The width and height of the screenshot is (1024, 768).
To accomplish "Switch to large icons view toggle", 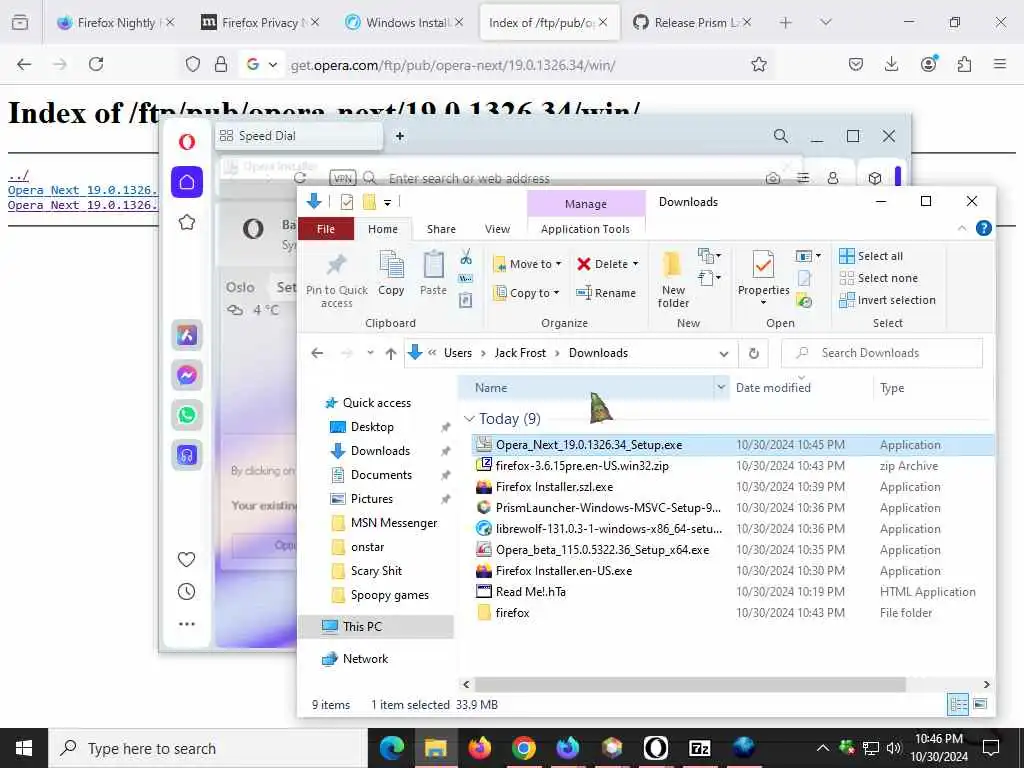I will point(980,704).
